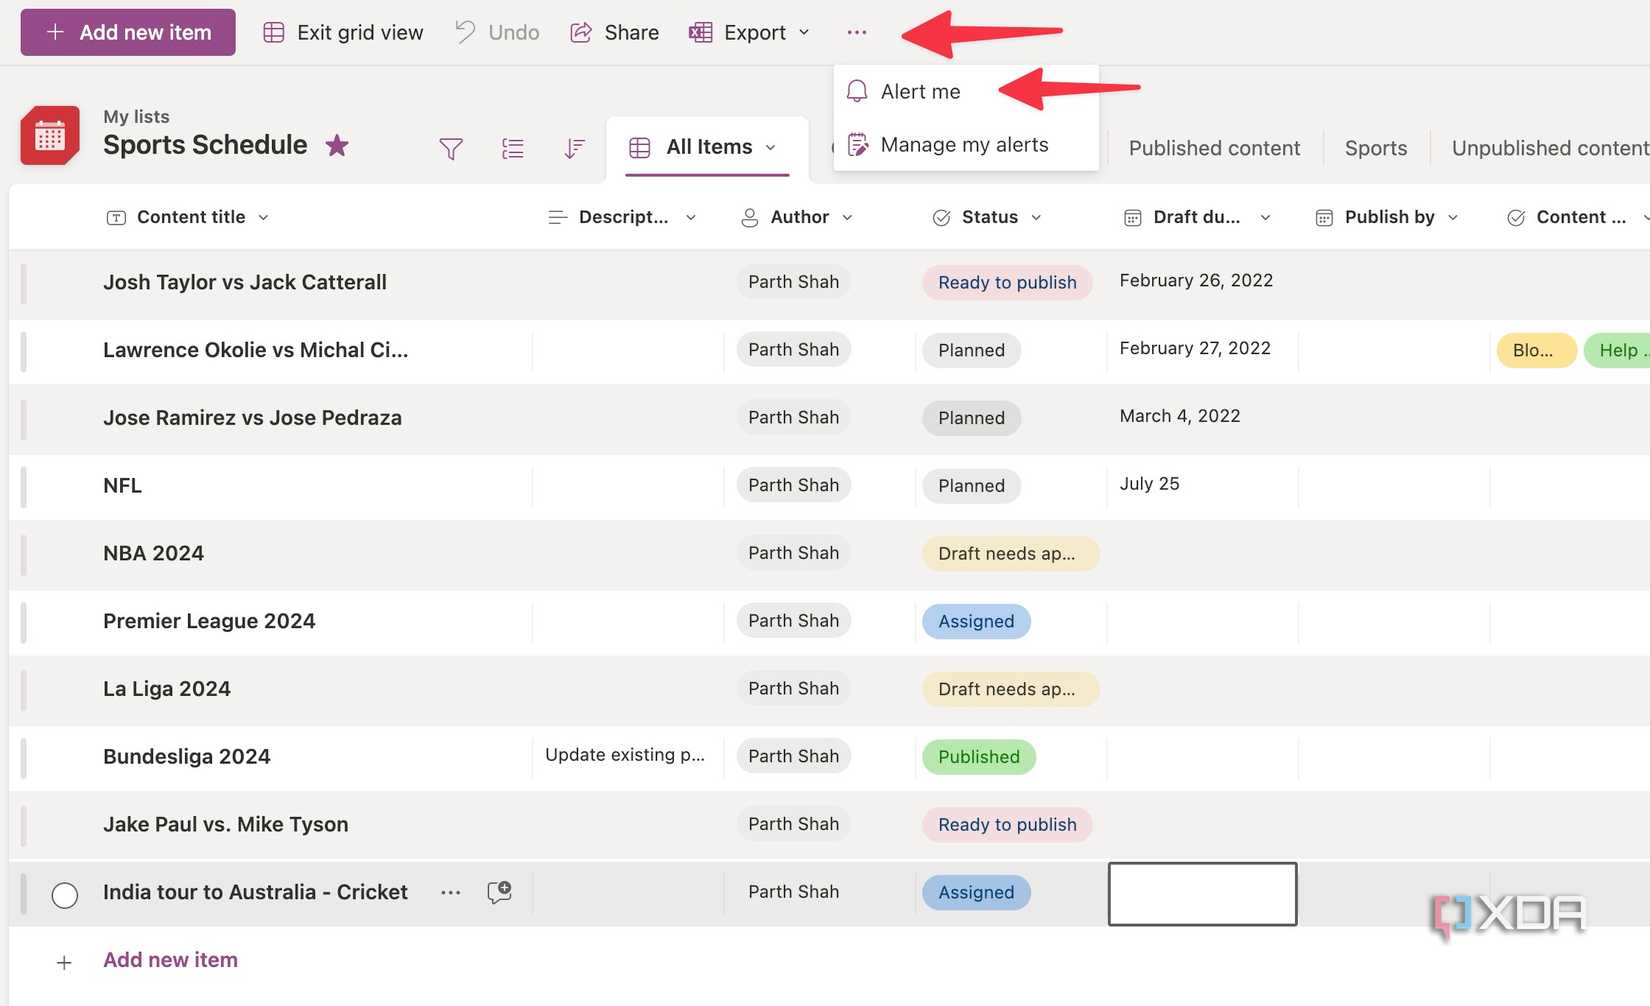Click the empty Draft due cell for India tour
This screenshot has width=1650, height=1006.
pyautogui.click(x=1202, y=894)
